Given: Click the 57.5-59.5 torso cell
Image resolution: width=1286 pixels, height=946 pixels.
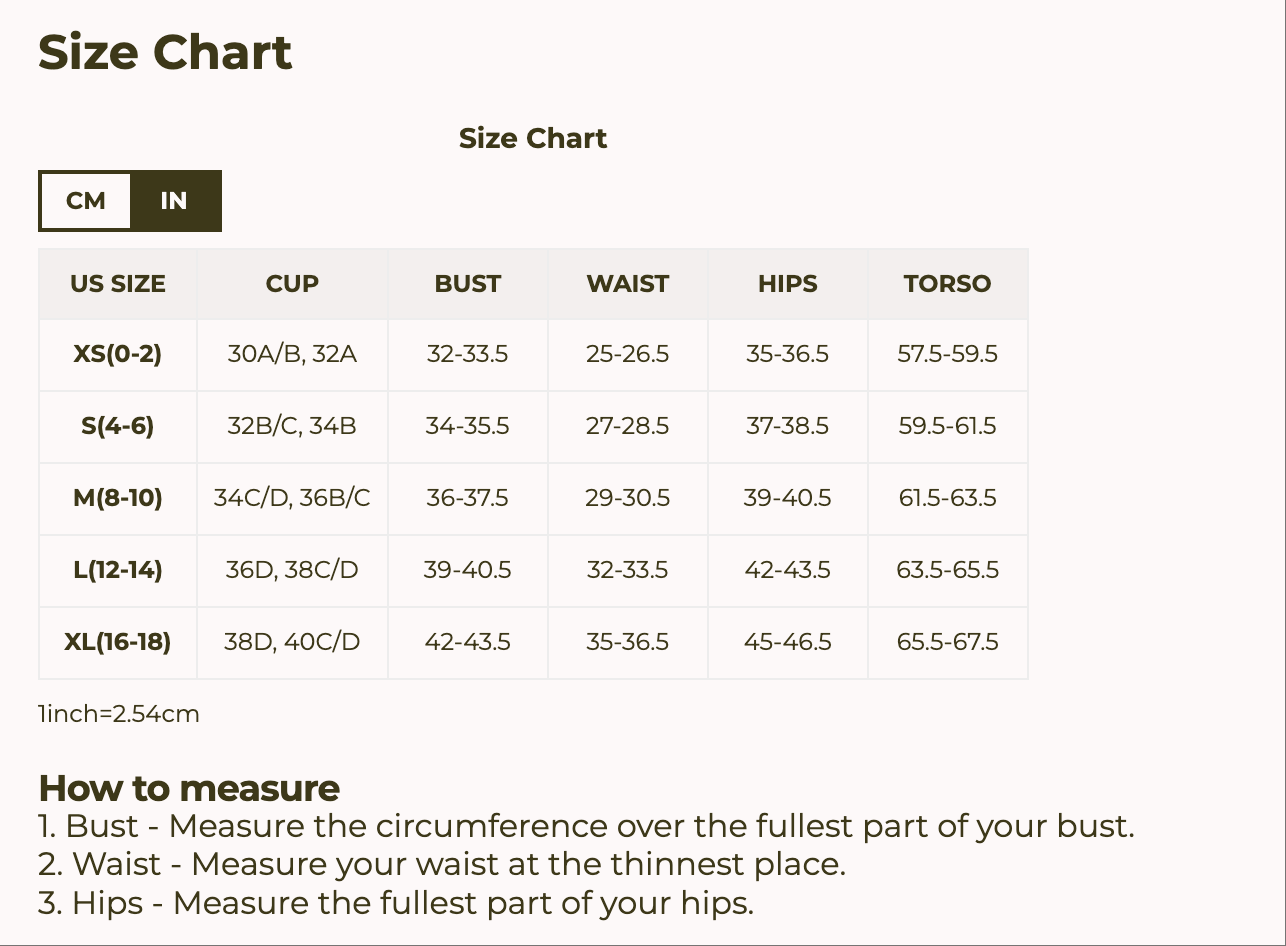Looking at the screenshot, I should (x=947, y=354).
